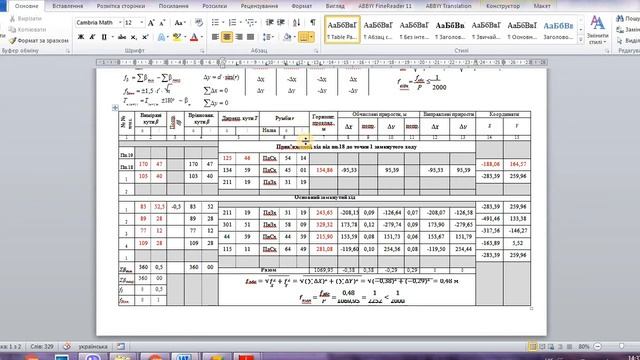
Task: Apply strikethrough formatting
Action: tap(122, 37)
